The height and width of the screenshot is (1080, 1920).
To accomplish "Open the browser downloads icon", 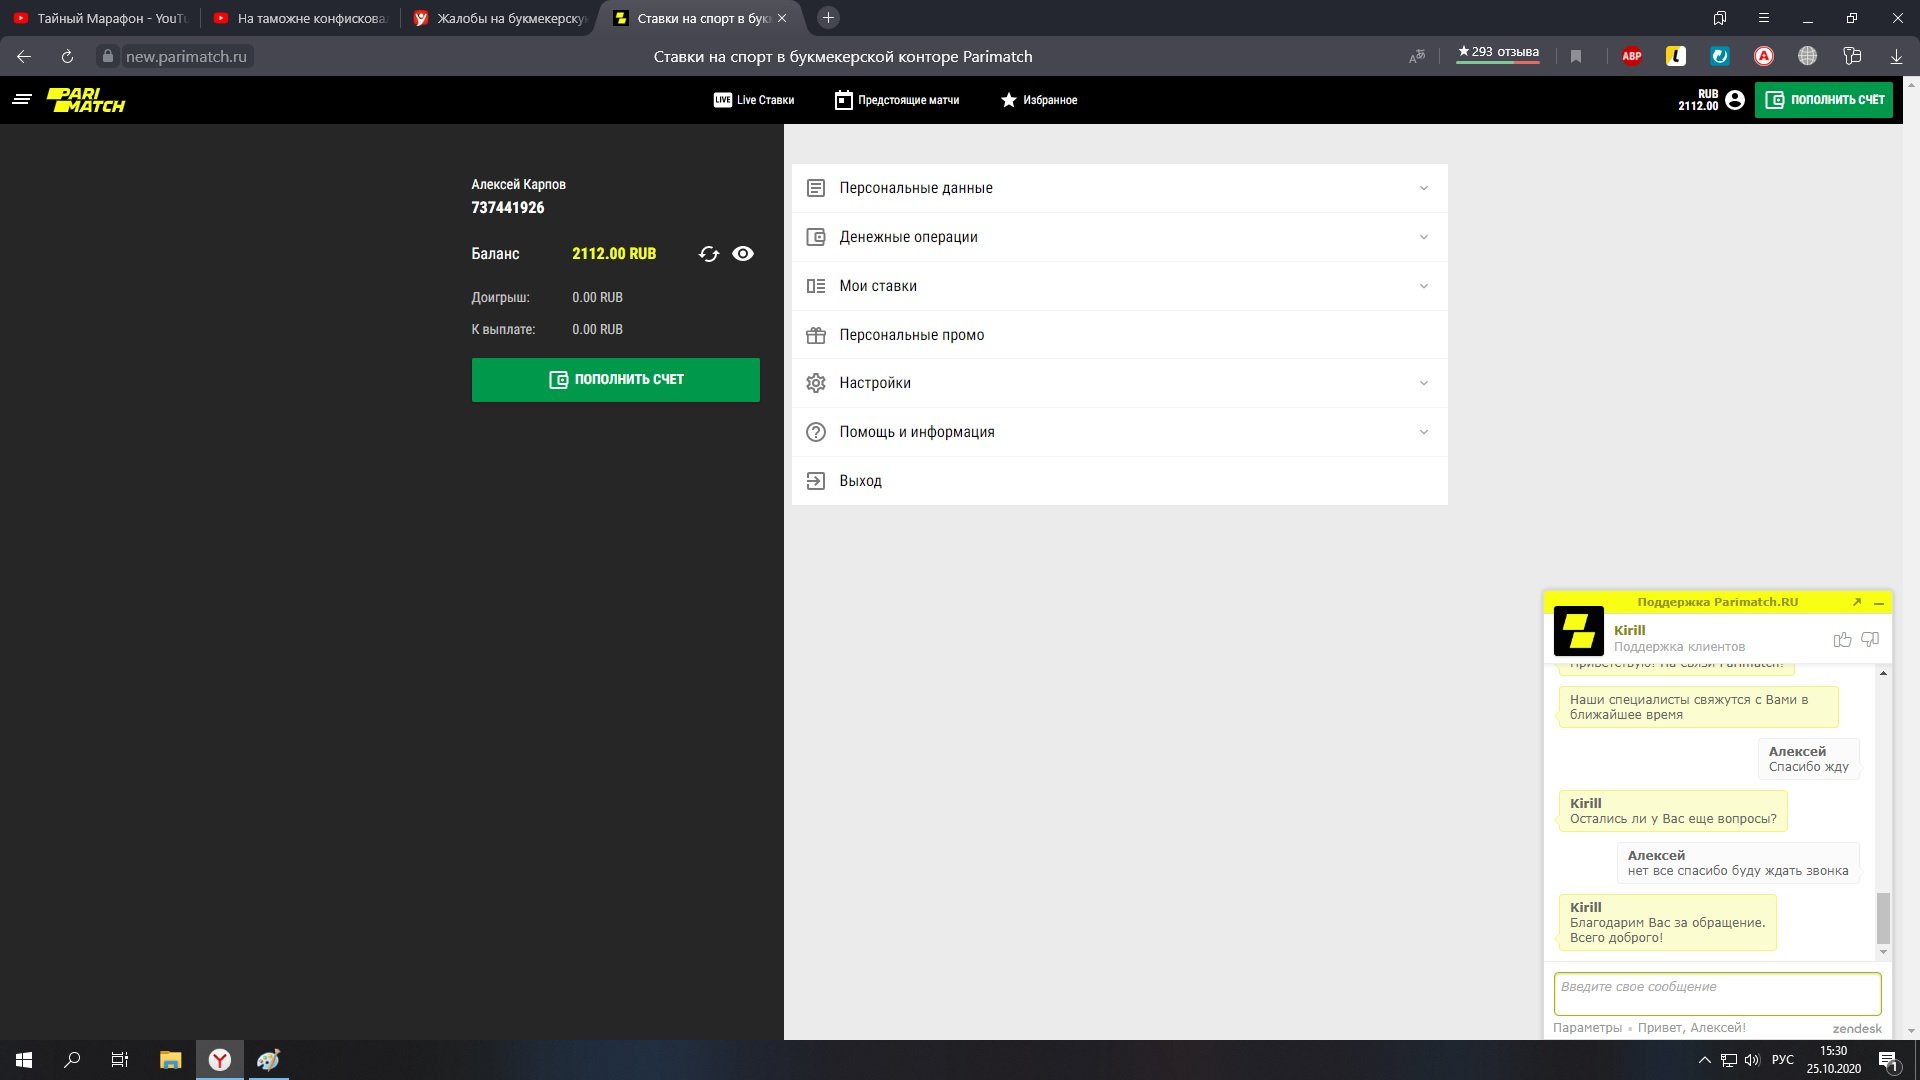I will (1896, 57).
